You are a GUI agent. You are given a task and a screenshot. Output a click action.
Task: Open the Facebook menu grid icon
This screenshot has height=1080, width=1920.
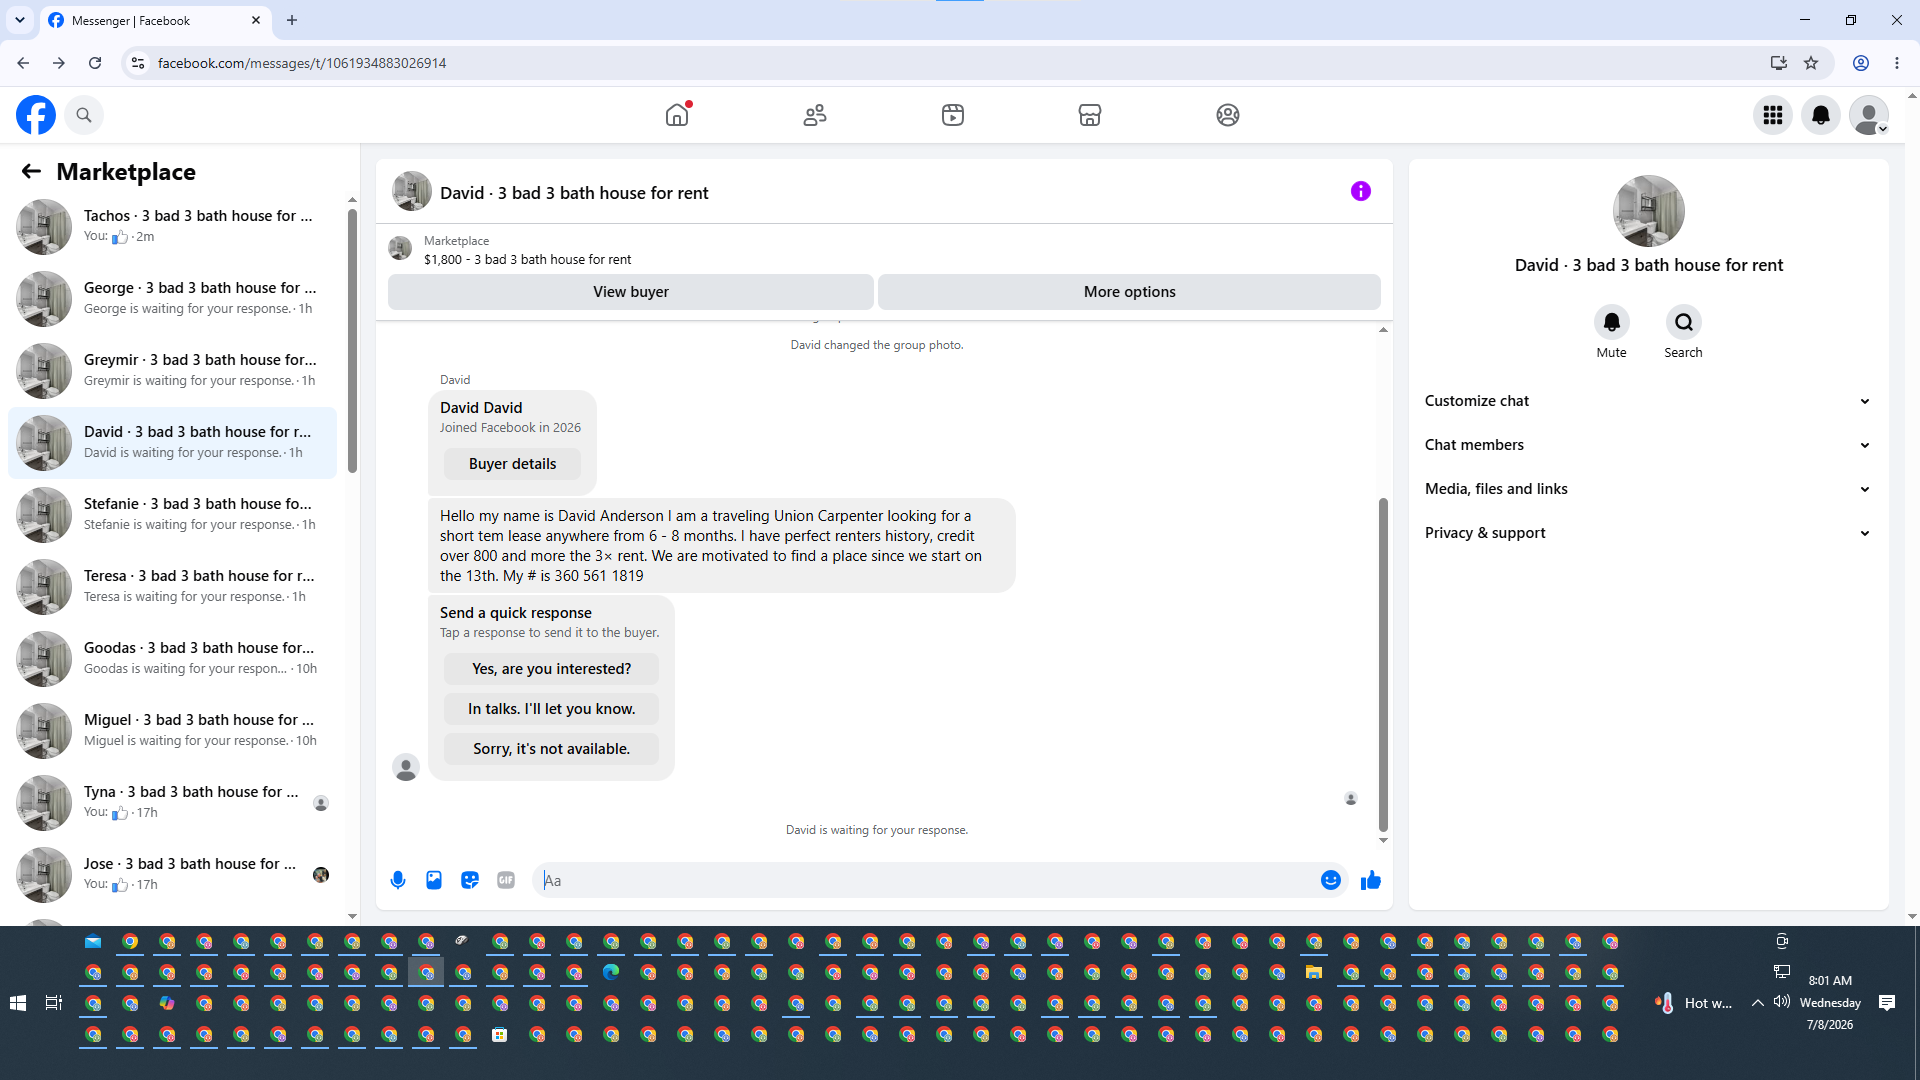click(1773, 115)
